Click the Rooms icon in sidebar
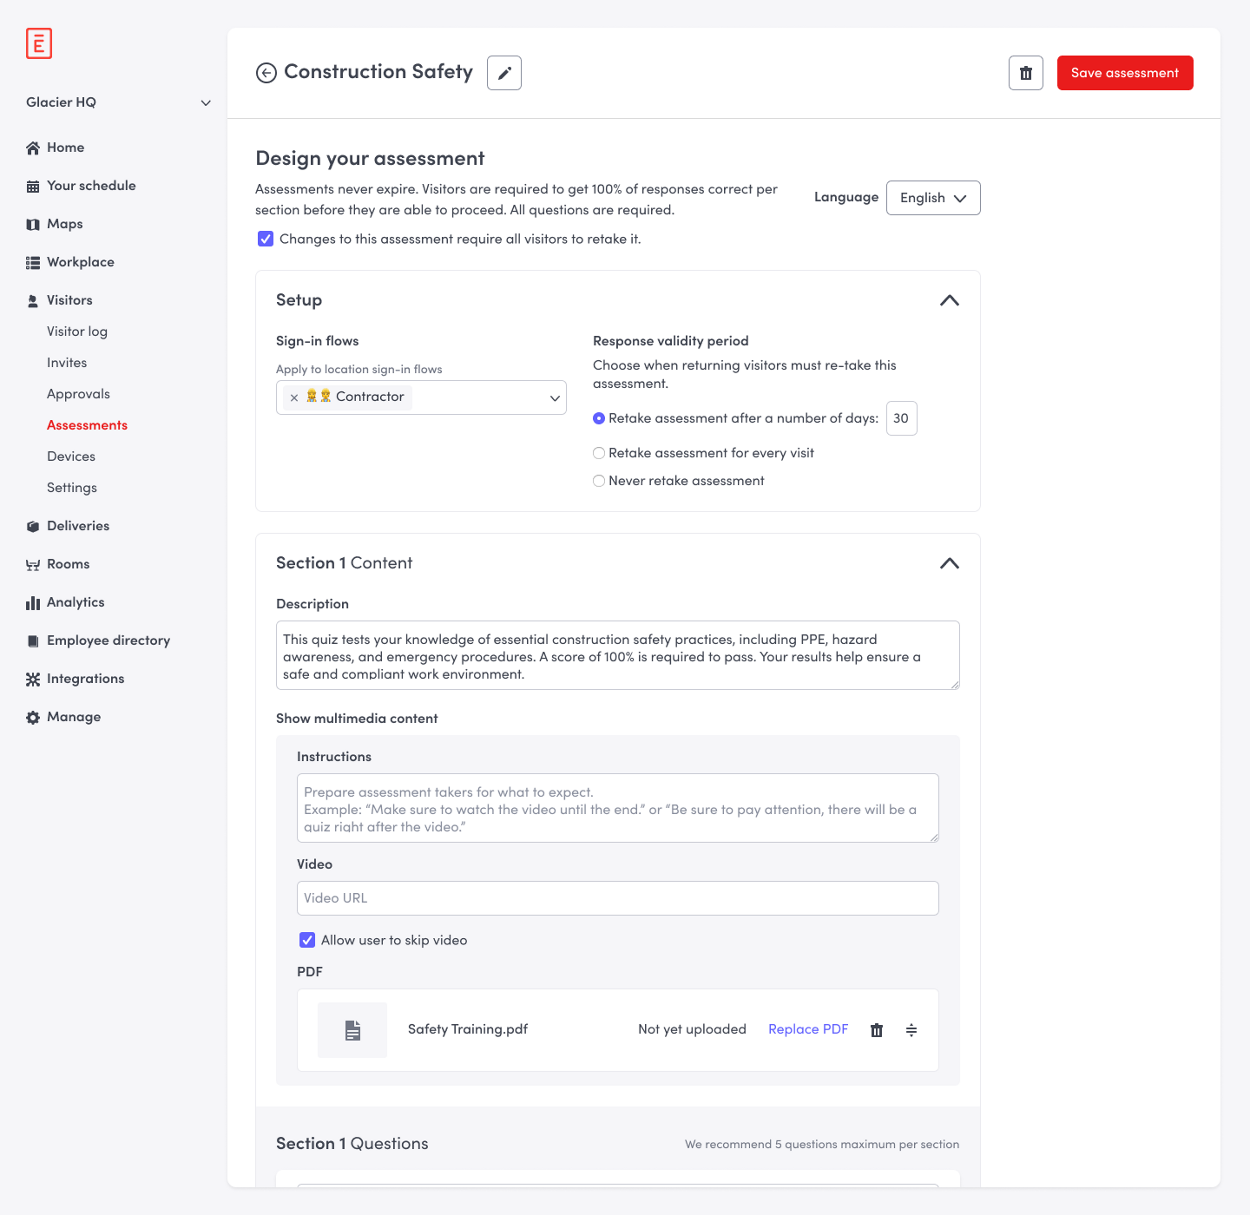 [33, 564]
